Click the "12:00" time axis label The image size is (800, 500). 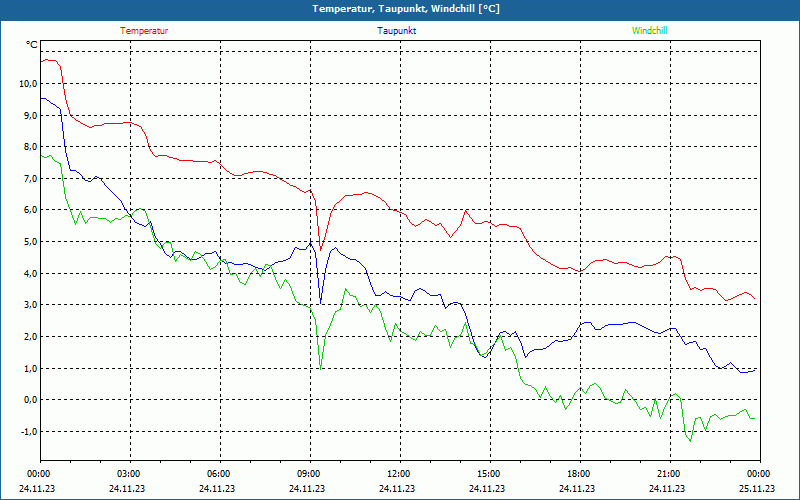[400, 474]
